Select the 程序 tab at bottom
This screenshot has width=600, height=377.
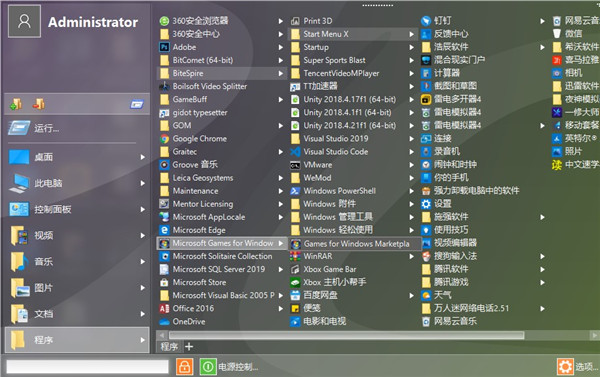click(169, 346)
